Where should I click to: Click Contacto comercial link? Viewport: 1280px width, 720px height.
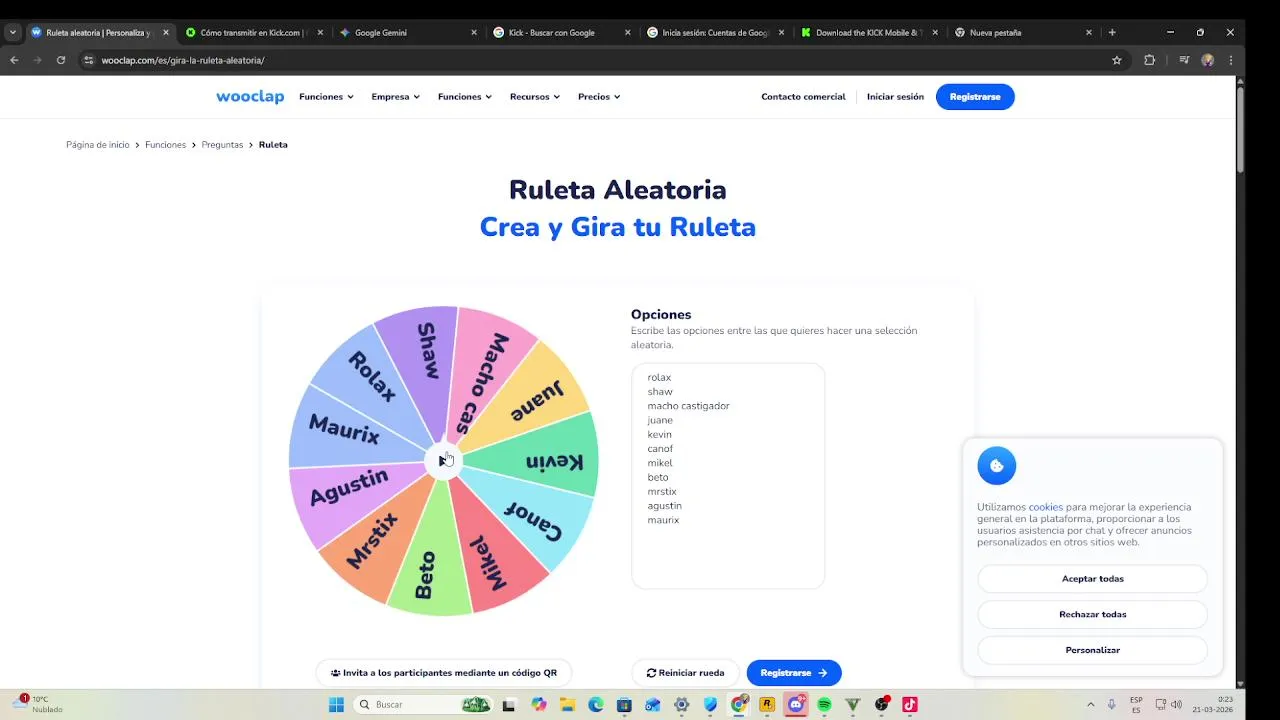803,97
